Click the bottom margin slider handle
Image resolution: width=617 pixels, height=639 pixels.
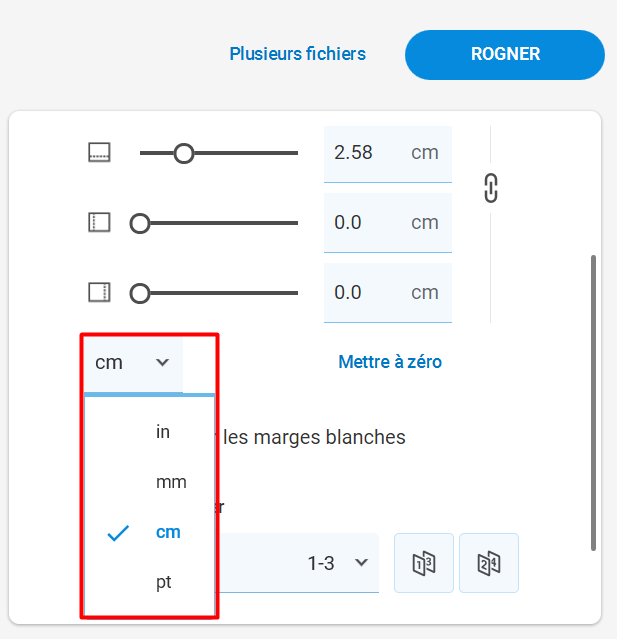click(184, 153)
